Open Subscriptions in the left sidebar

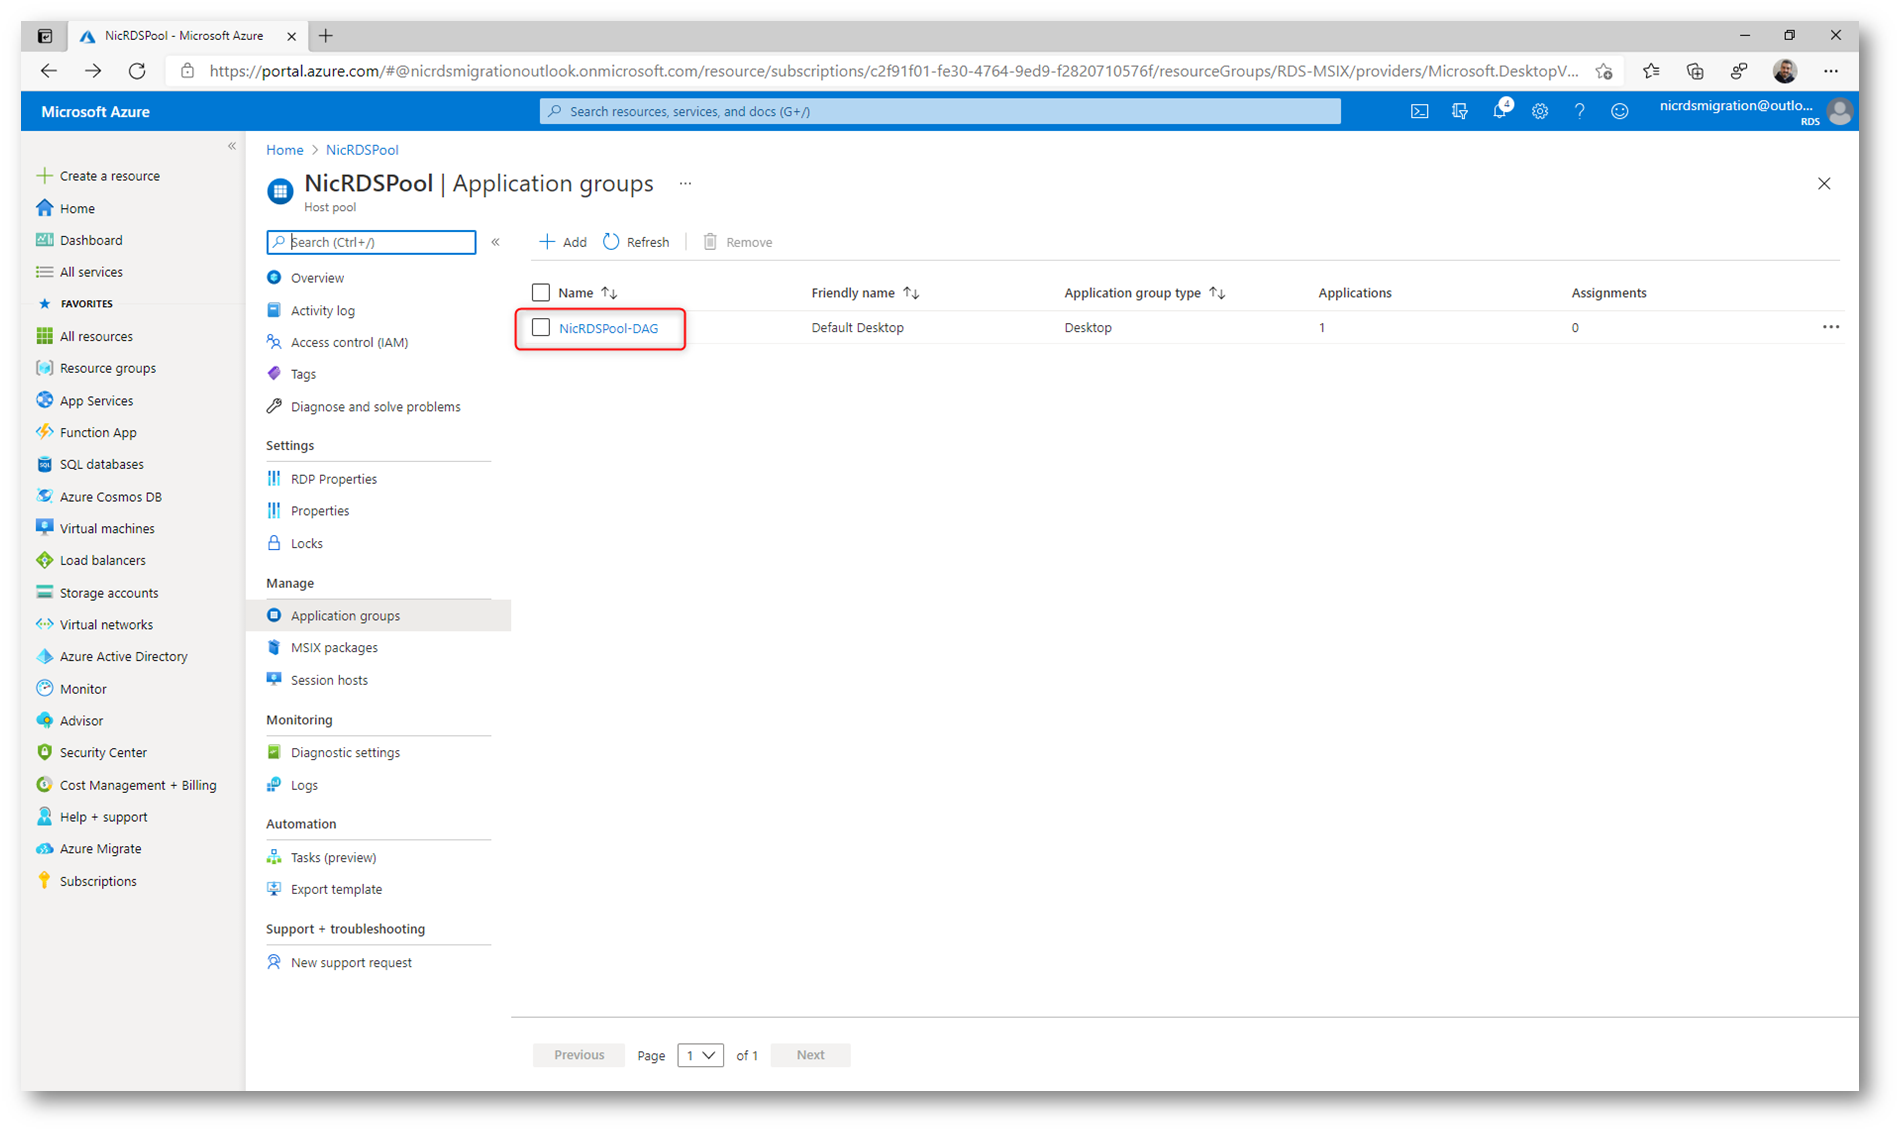tap(98, 881)
